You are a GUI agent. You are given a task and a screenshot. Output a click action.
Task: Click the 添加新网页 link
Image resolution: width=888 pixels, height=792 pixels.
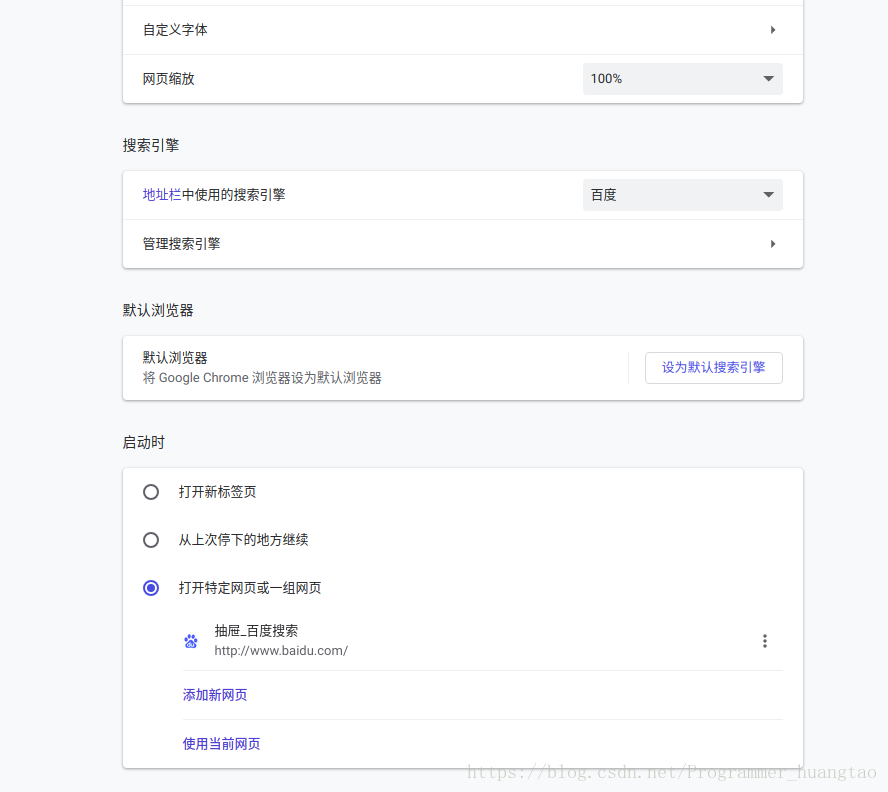[215, 695]
